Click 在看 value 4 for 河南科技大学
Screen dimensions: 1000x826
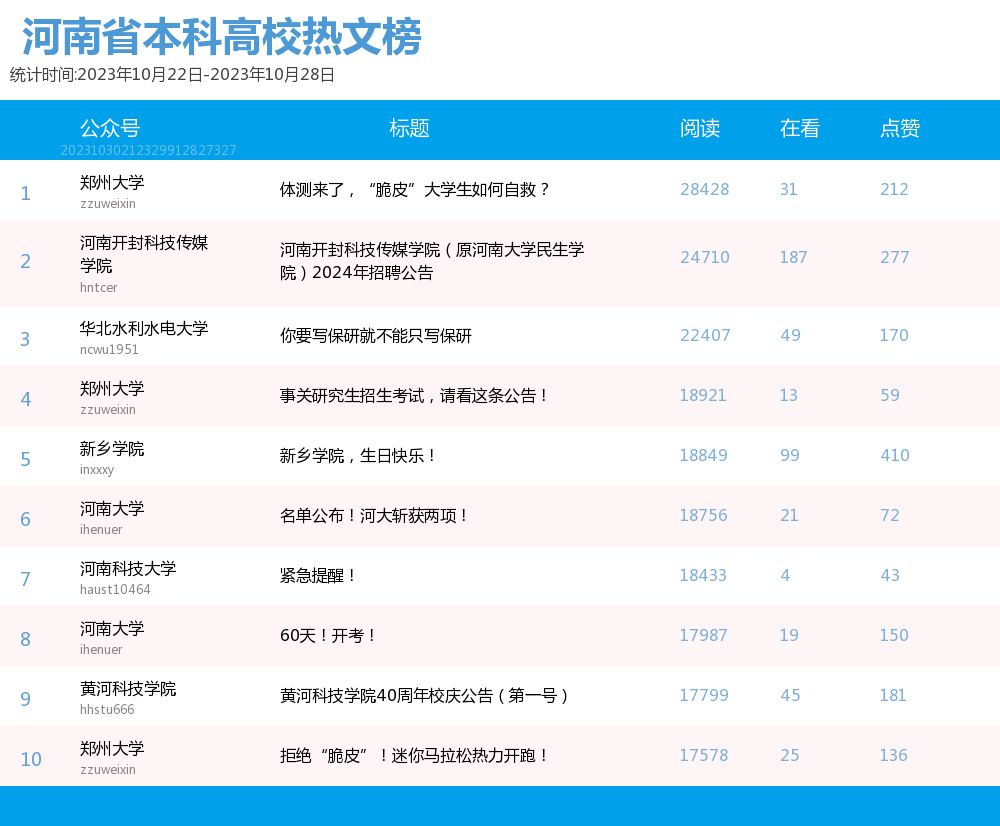pyautogui.click(x=785, y=575)
